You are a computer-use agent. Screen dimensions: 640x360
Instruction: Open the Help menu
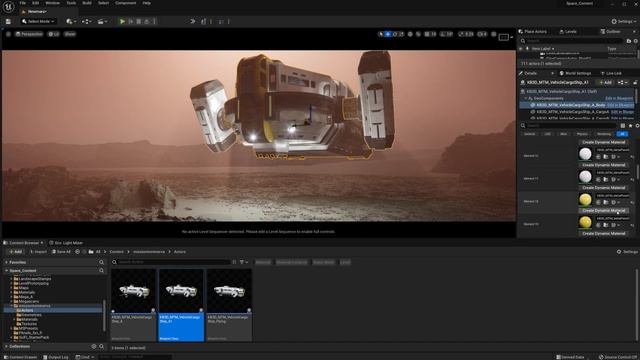click(x=147, y=3)
